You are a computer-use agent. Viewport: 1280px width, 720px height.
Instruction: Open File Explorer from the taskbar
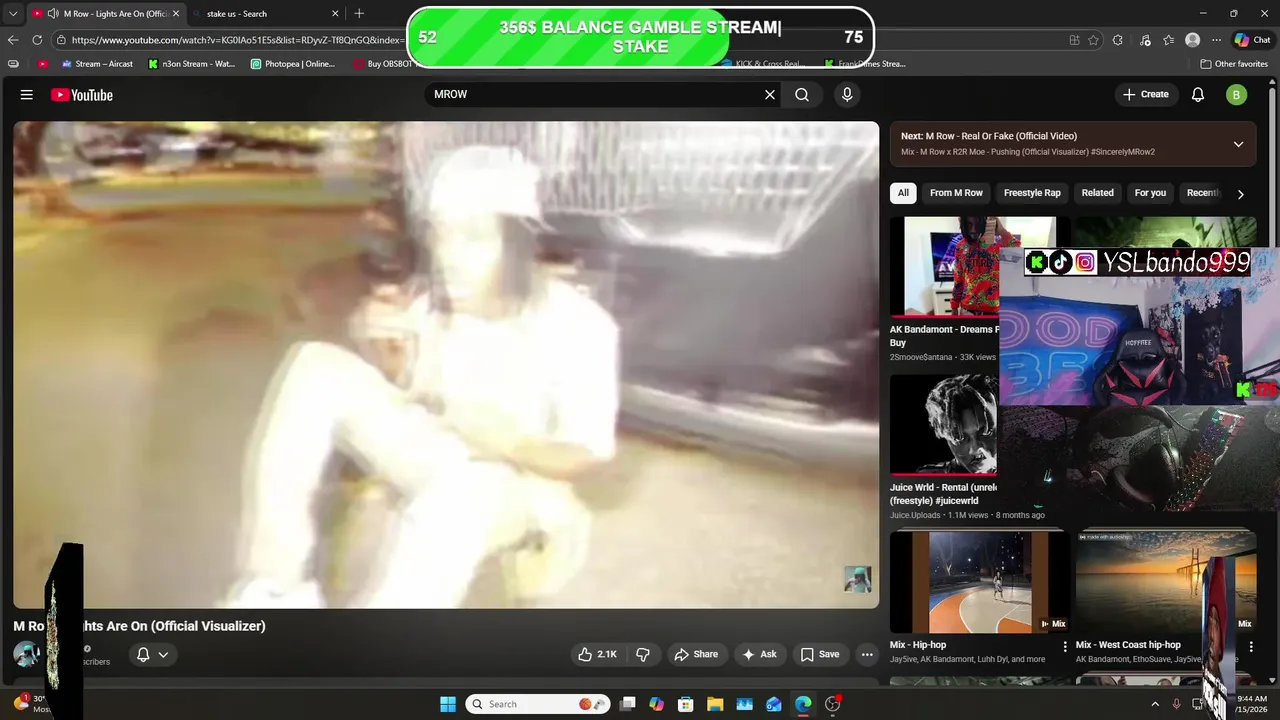click(x=715, y=704)
